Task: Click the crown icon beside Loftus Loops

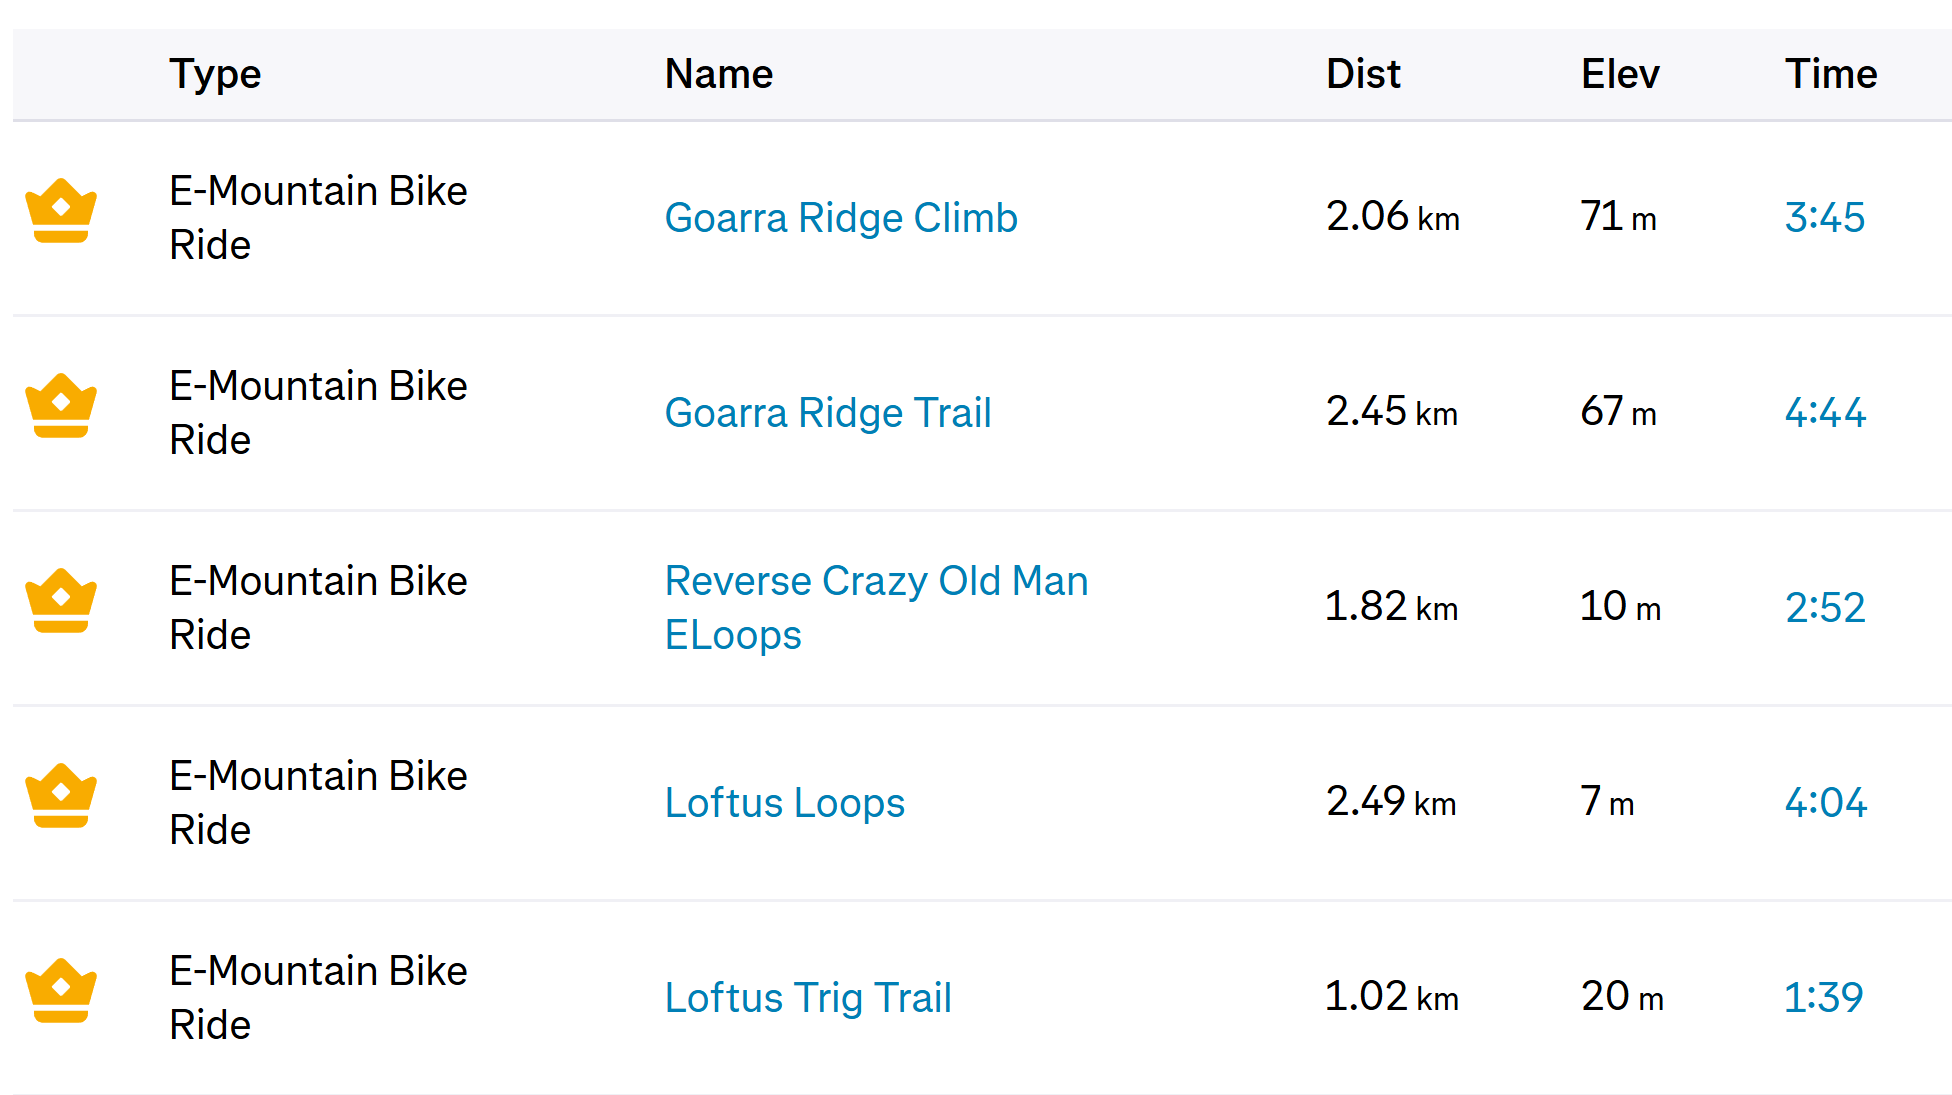Action: click(61, 796)
